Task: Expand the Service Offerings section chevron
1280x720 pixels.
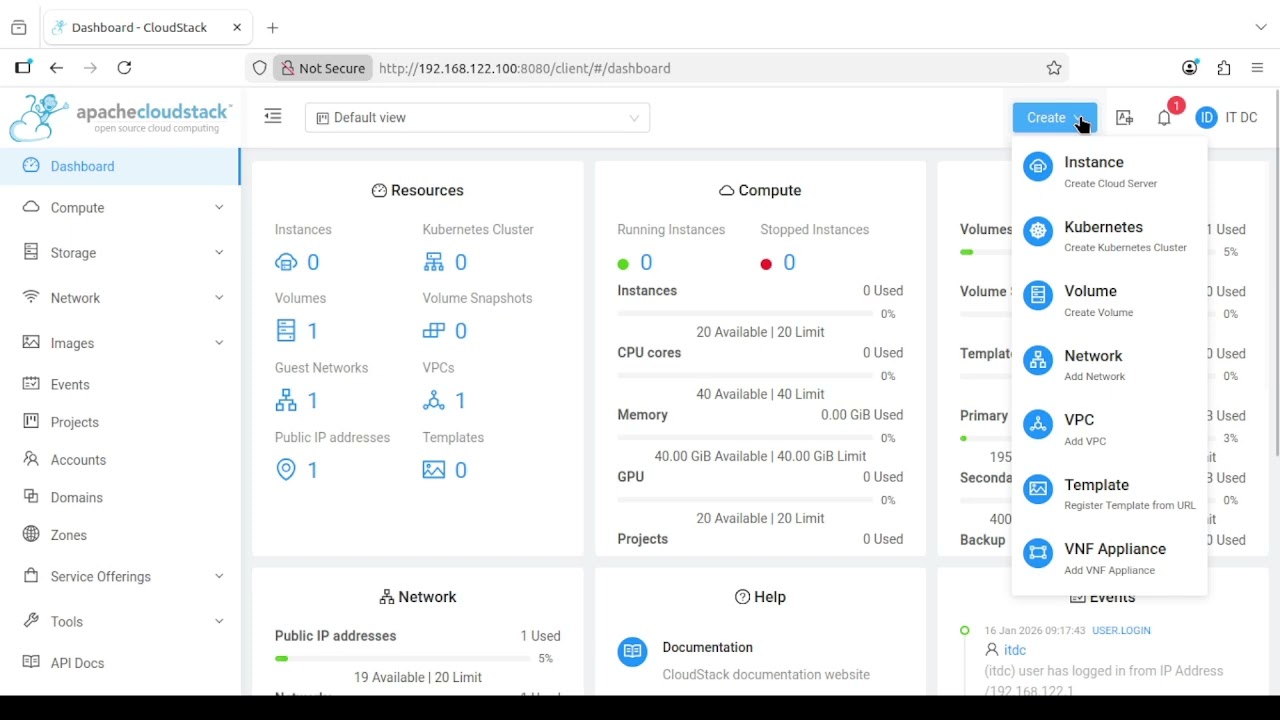Action: pos(219,576)
